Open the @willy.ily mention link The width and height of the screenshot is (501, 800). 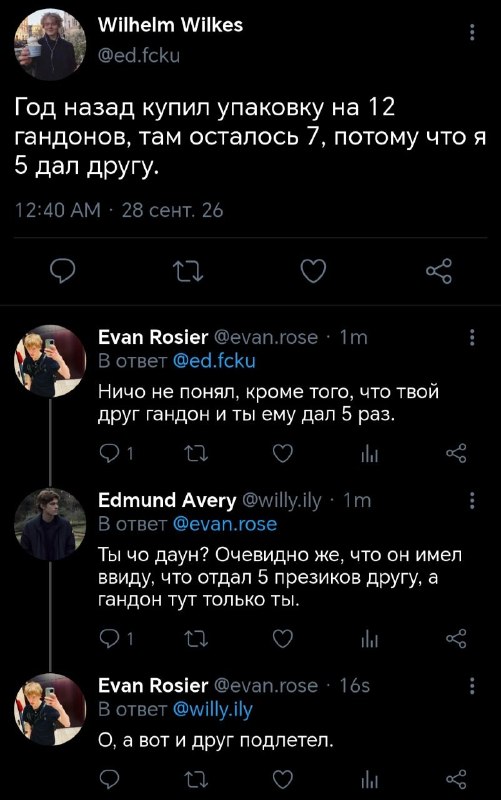(213, 710)
